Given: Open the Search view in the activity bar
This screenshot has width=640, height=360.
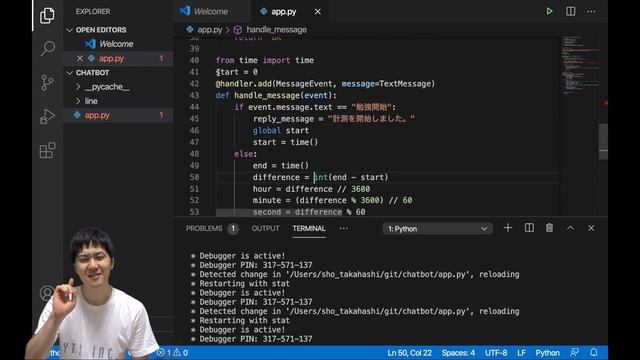Looking at the screenshot, I should 47,48.
